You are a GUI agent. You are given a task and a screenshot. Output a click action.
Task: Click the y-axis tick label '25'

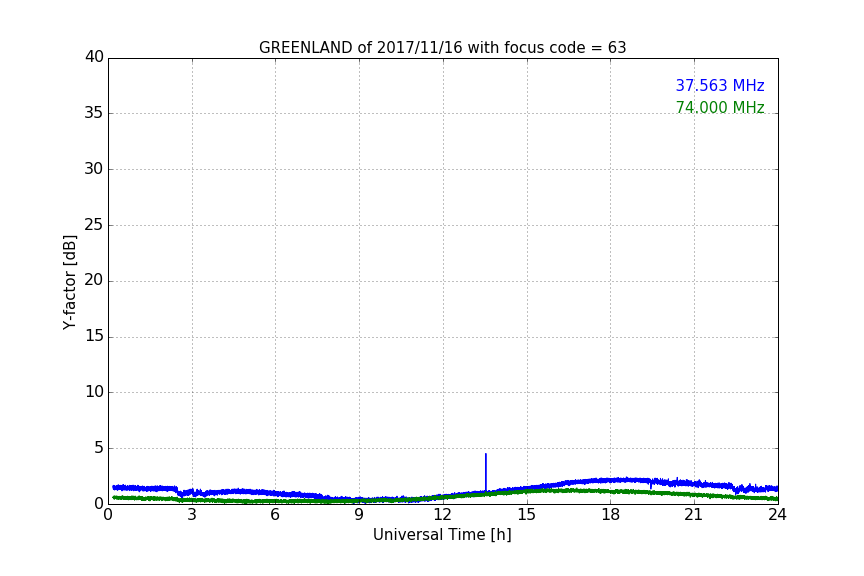point(94,224)
